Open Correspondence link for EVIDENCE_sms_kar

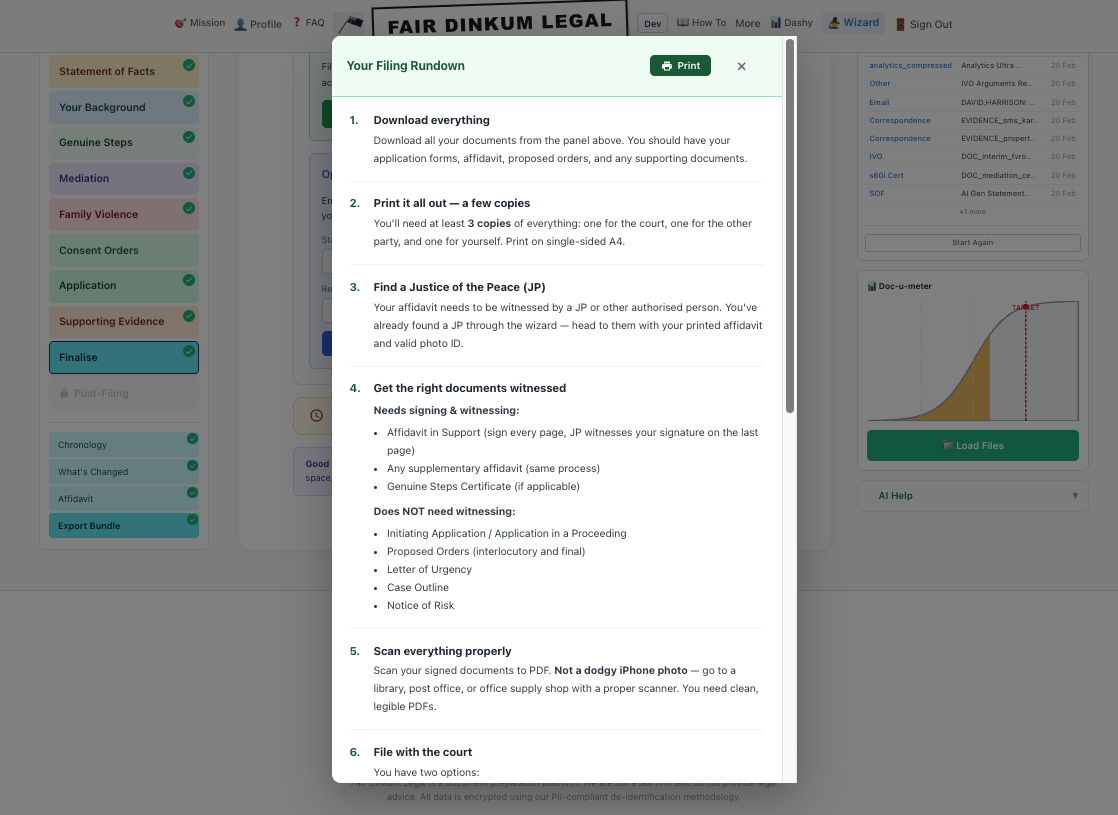pyautogui.click(x=900, y=121)
